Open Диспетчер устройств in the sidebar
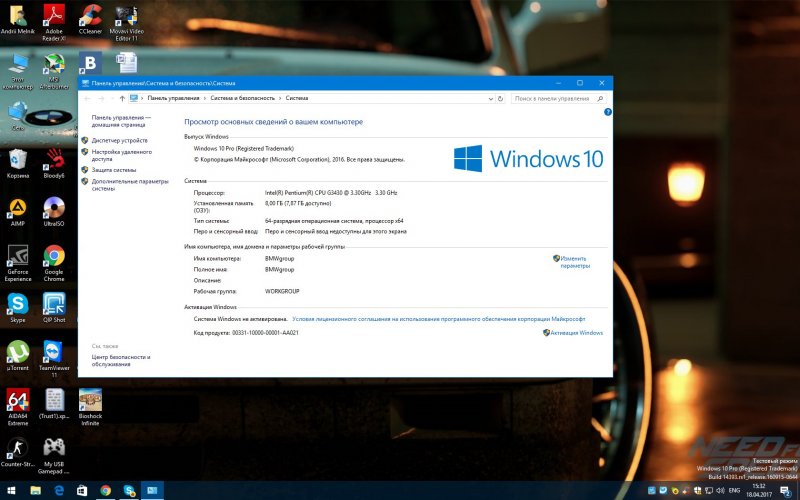The width and height of the screenshot is (800, 500). tap(119, 141)
